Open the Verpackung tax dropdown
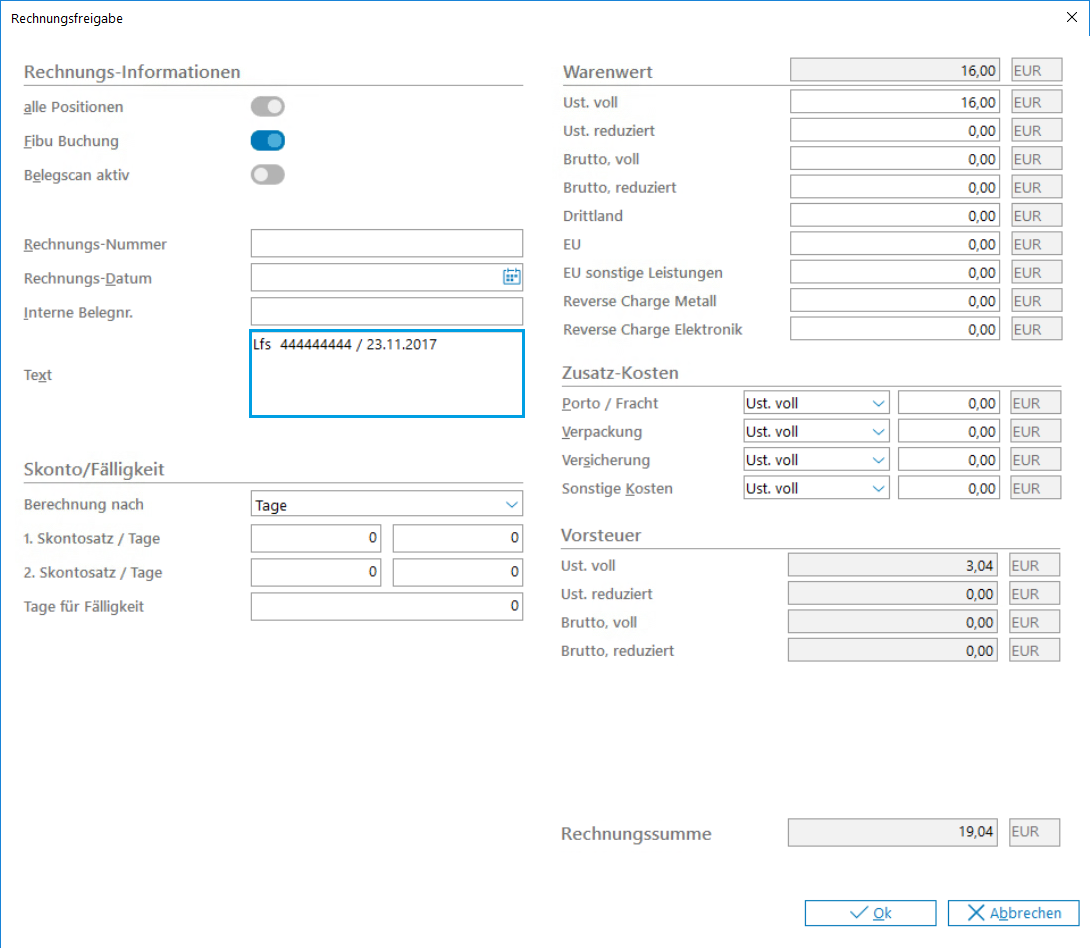The height and width of the screenshot is (948, 1090). (816, 432)
